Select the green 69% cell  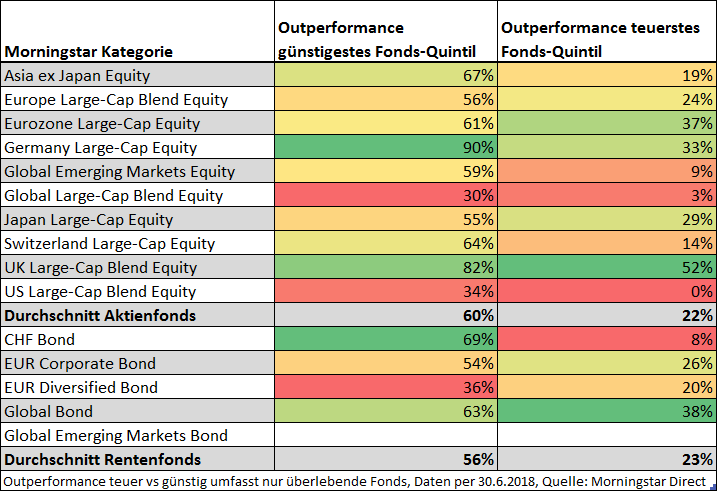point(386,339)
